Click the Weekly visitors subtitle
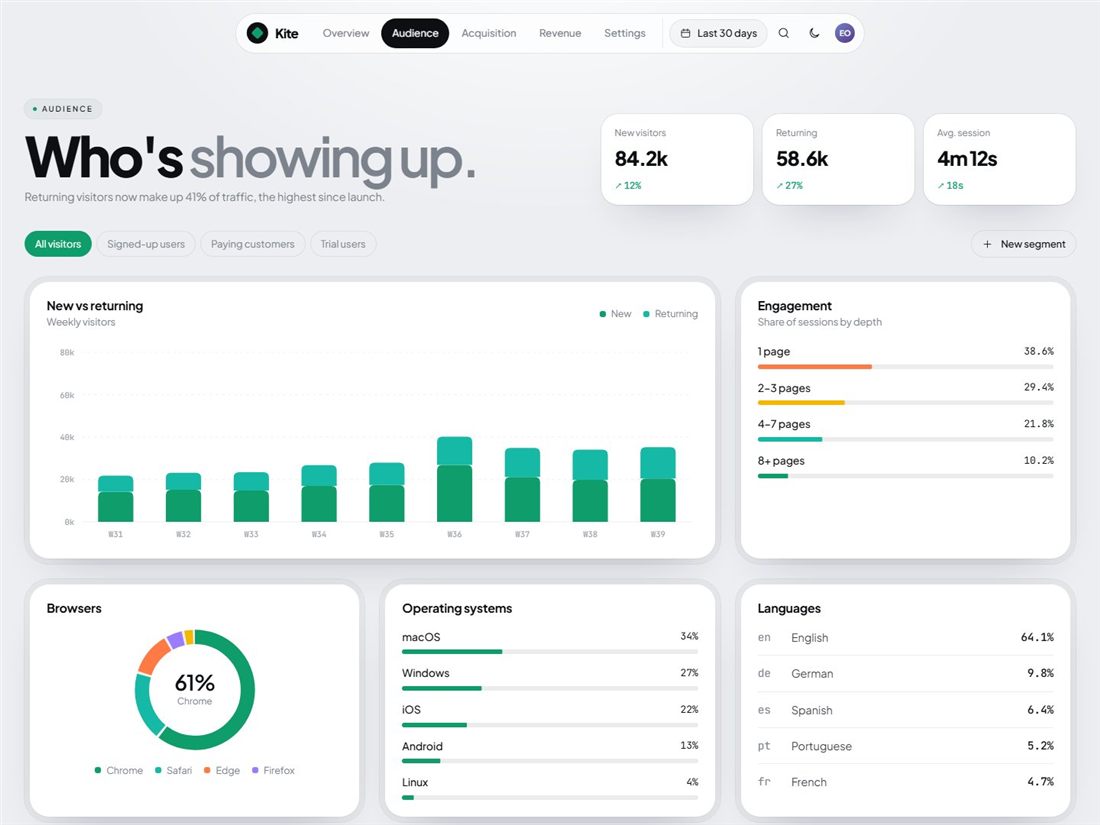Viewport: 1100px width, 825px height. (x=81, y=322)
